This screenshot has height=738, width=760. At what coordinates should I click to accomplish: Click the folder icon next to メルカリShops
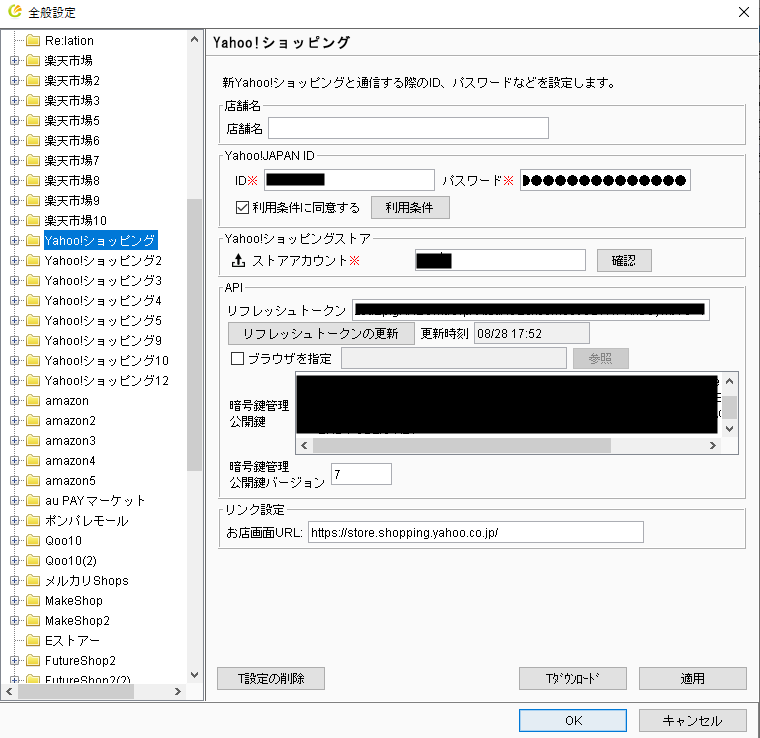tap(32, 581)
